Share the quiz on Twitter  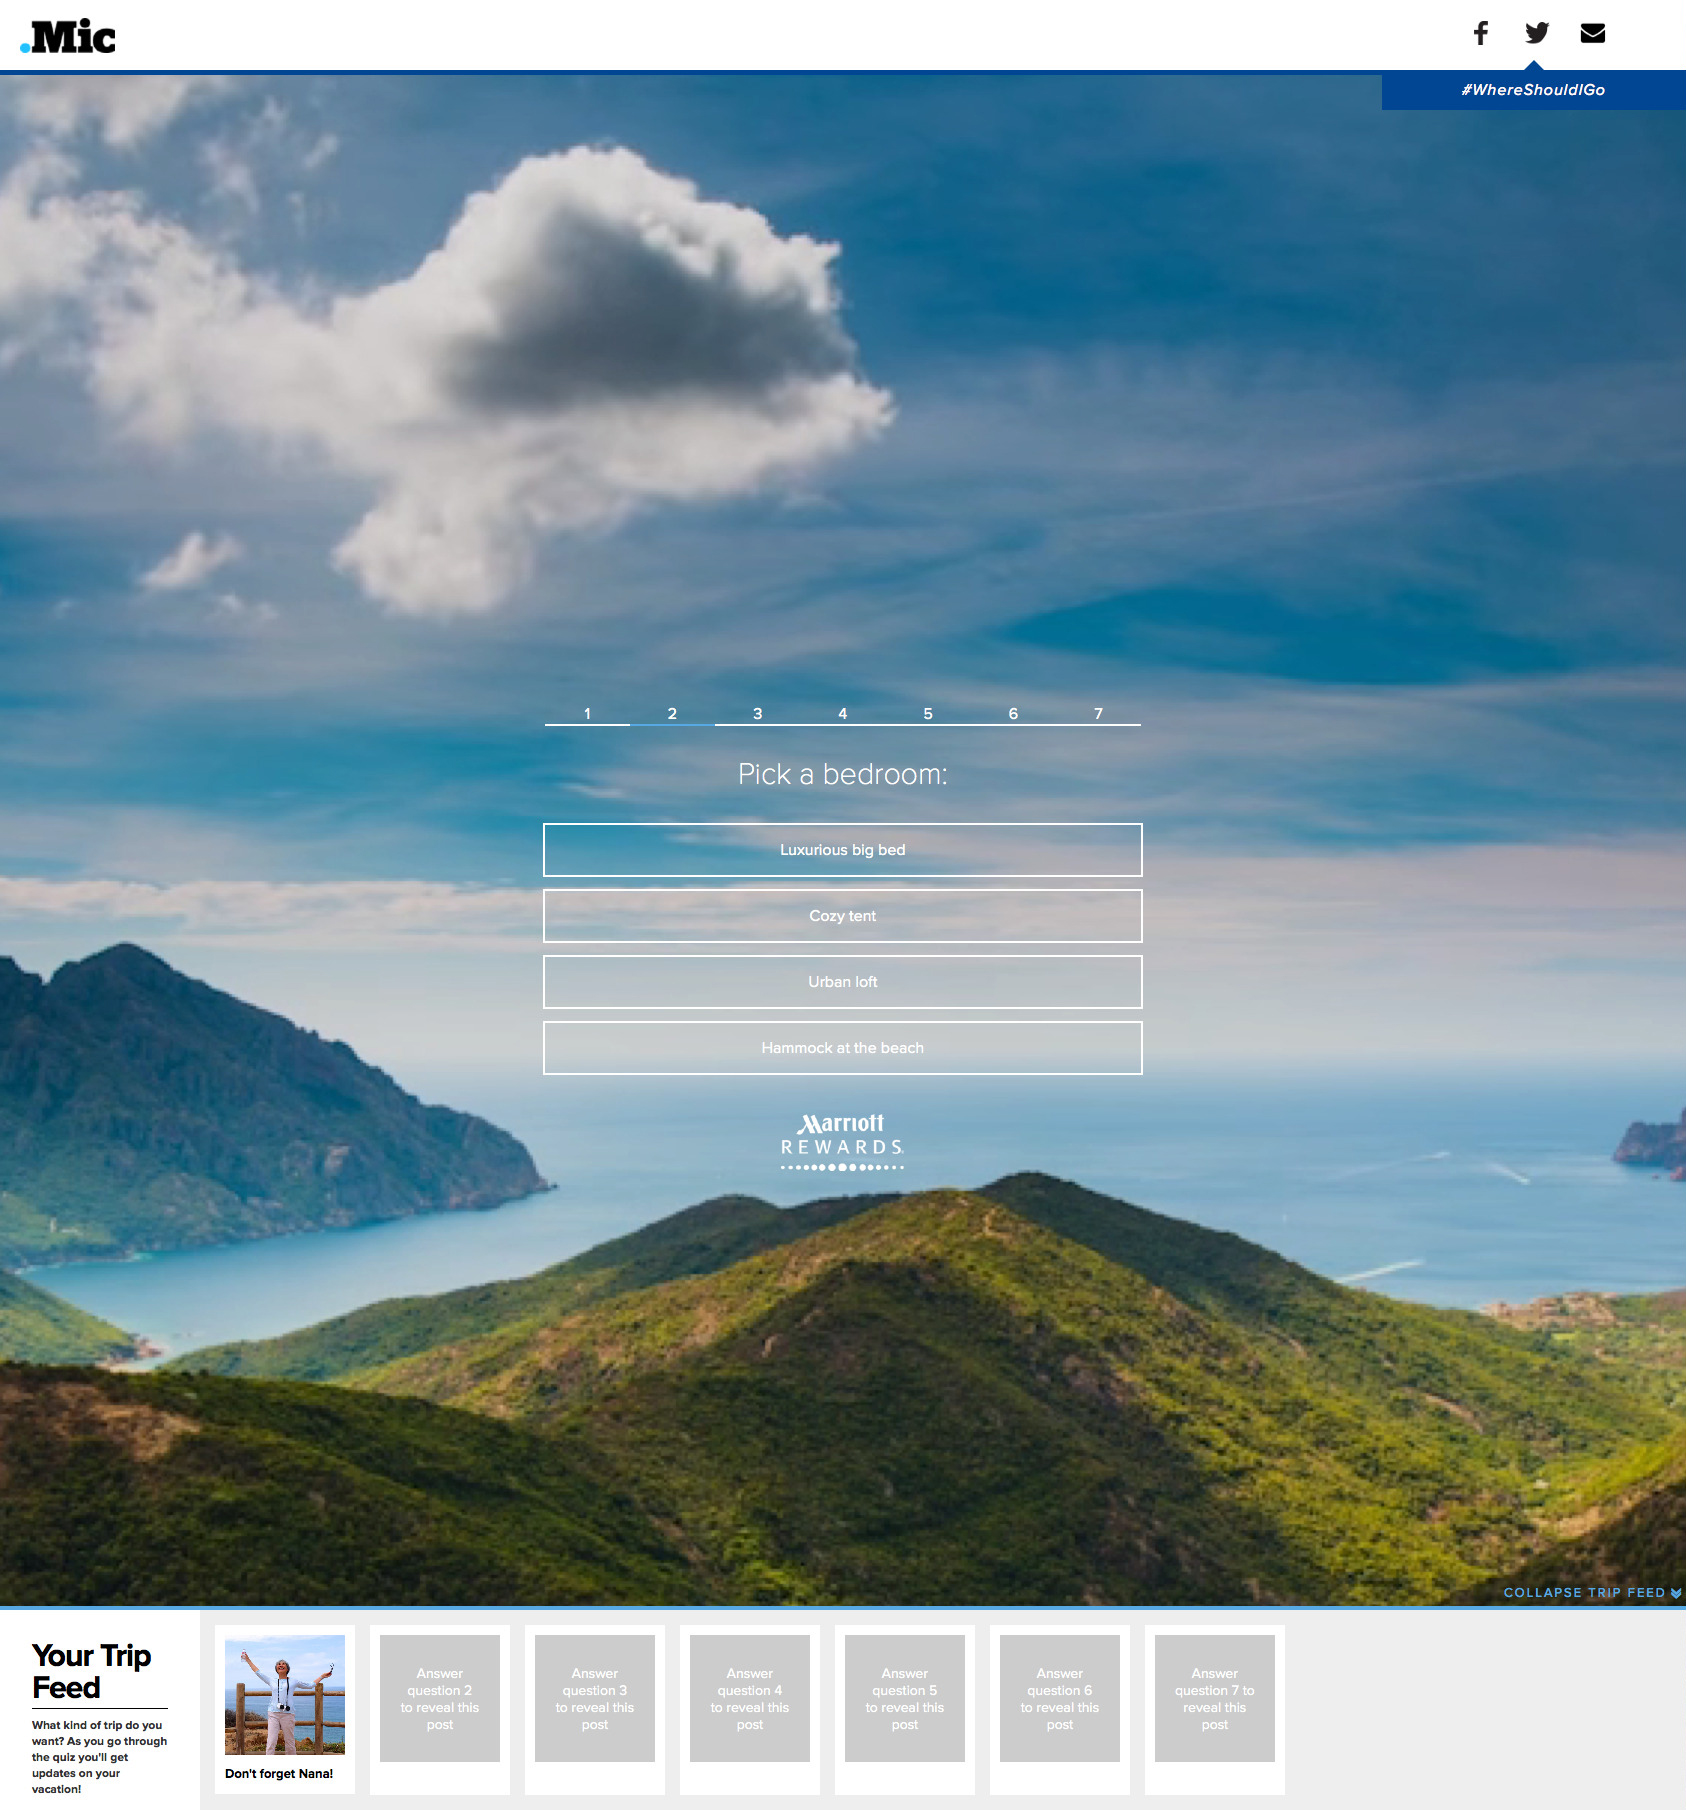(x=1536, y=33)
